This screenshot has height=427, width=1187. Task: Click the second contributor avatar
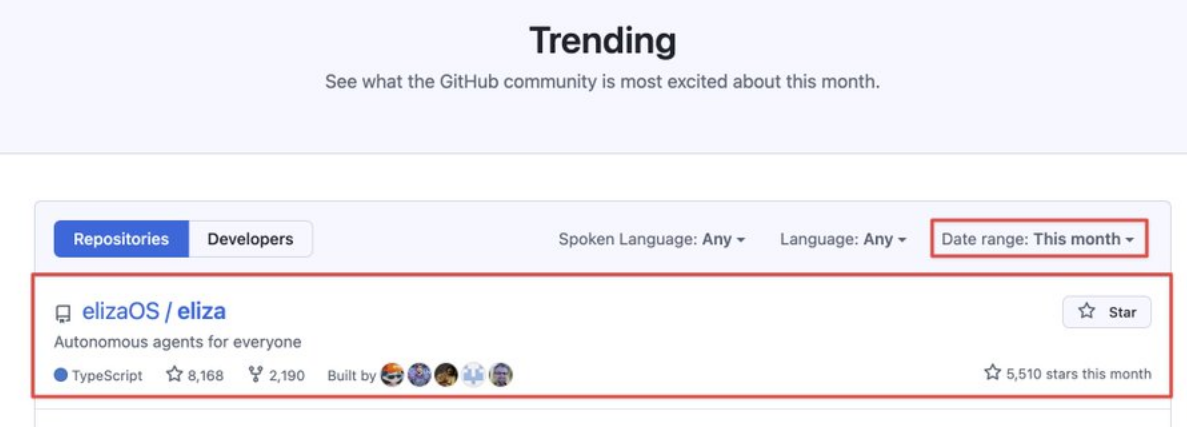[419, 374]
